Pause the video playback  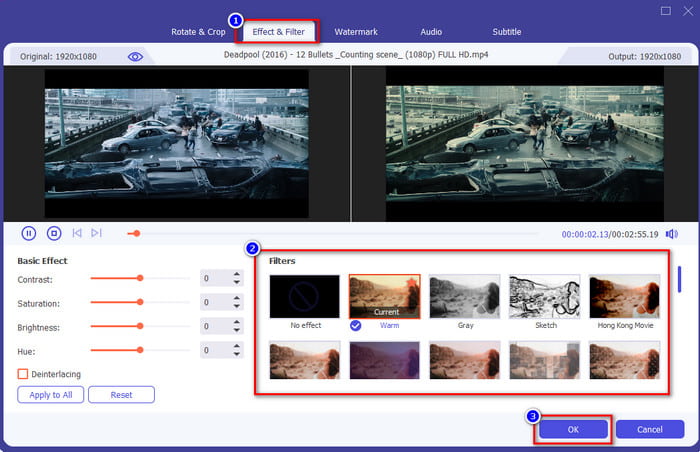29,233
